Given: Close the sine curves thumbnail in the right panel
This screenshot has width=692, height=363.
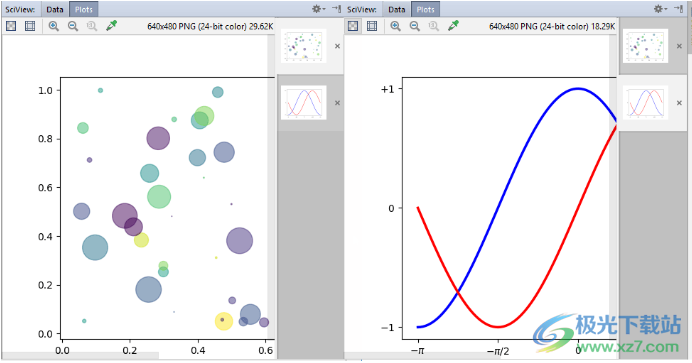Looking at the screenshot, I should pyautogui.click(x=679, y=103).
